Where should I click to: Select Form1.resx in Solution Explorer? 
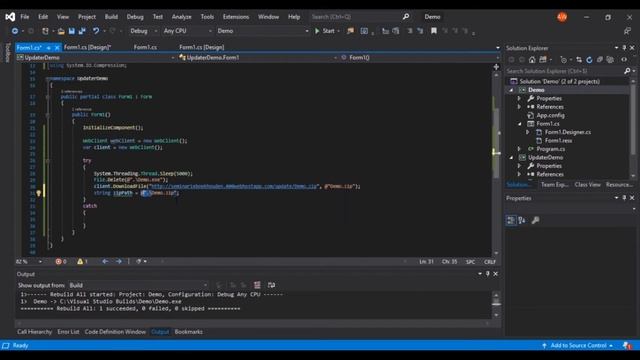[x=558, y=141]
